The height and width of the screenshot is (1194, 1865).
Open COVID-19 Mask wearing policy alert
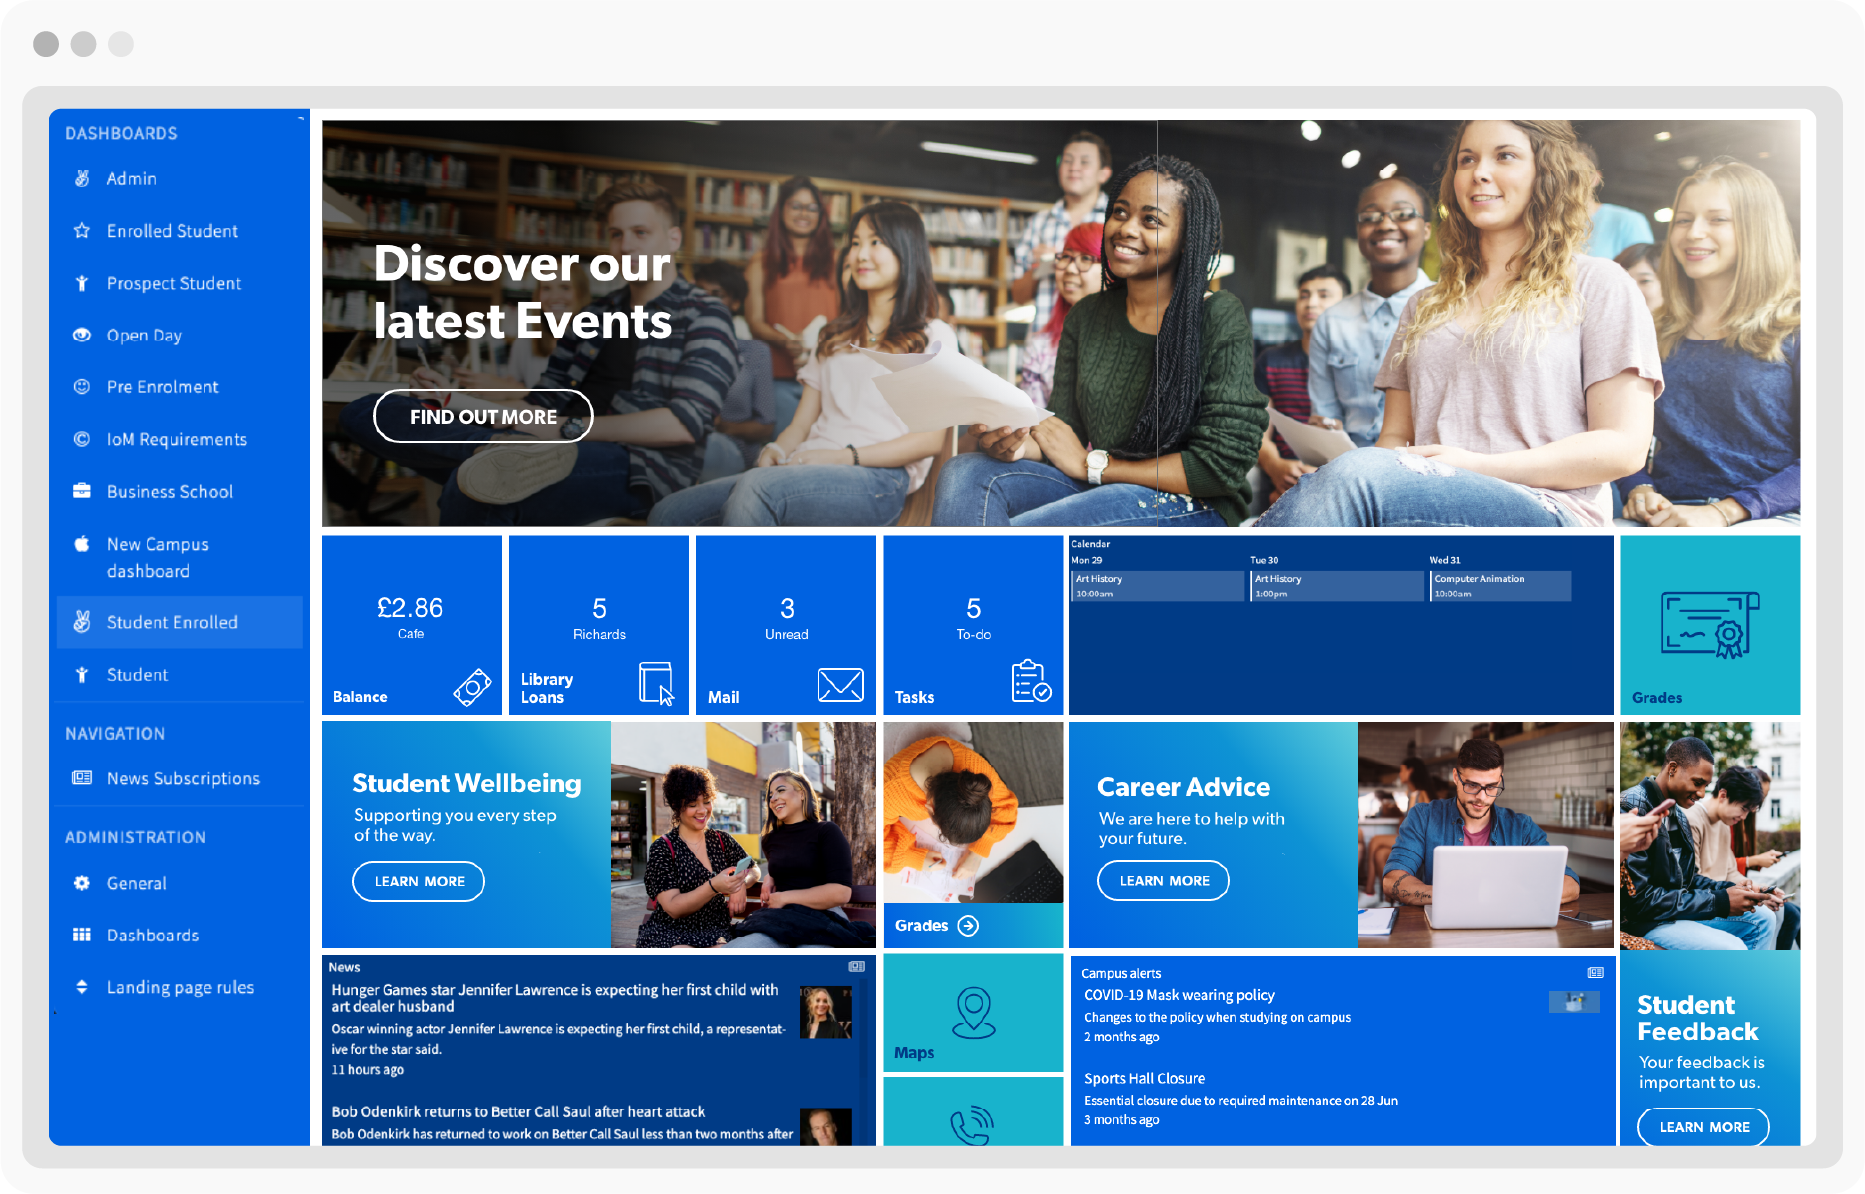tap(1179, 995)
